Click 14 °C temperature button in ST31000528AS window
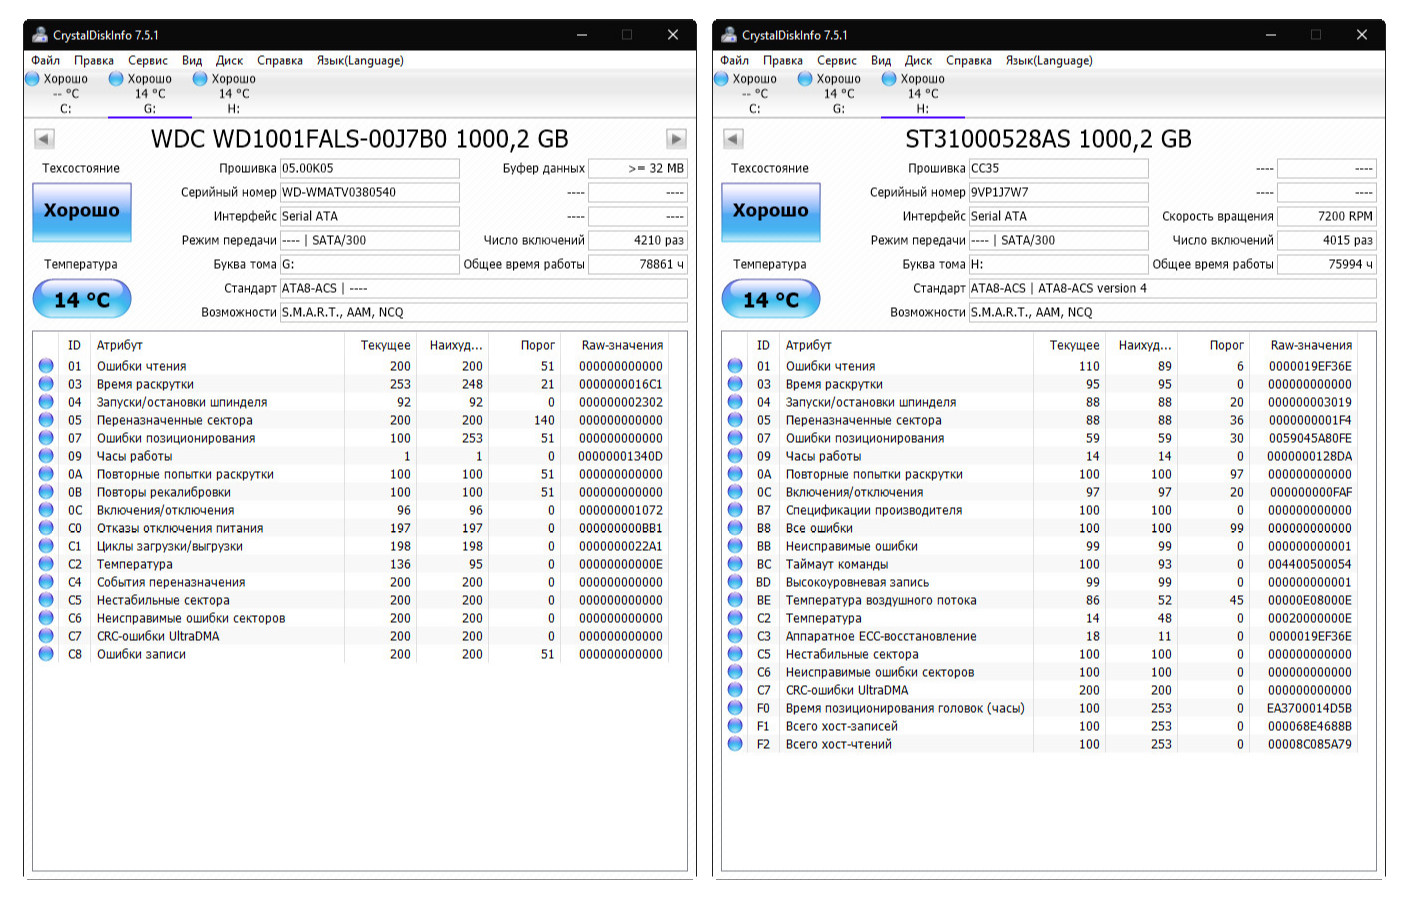This screenshot has width=1406, height=897. pyautogui.click(x=771, y=299)
